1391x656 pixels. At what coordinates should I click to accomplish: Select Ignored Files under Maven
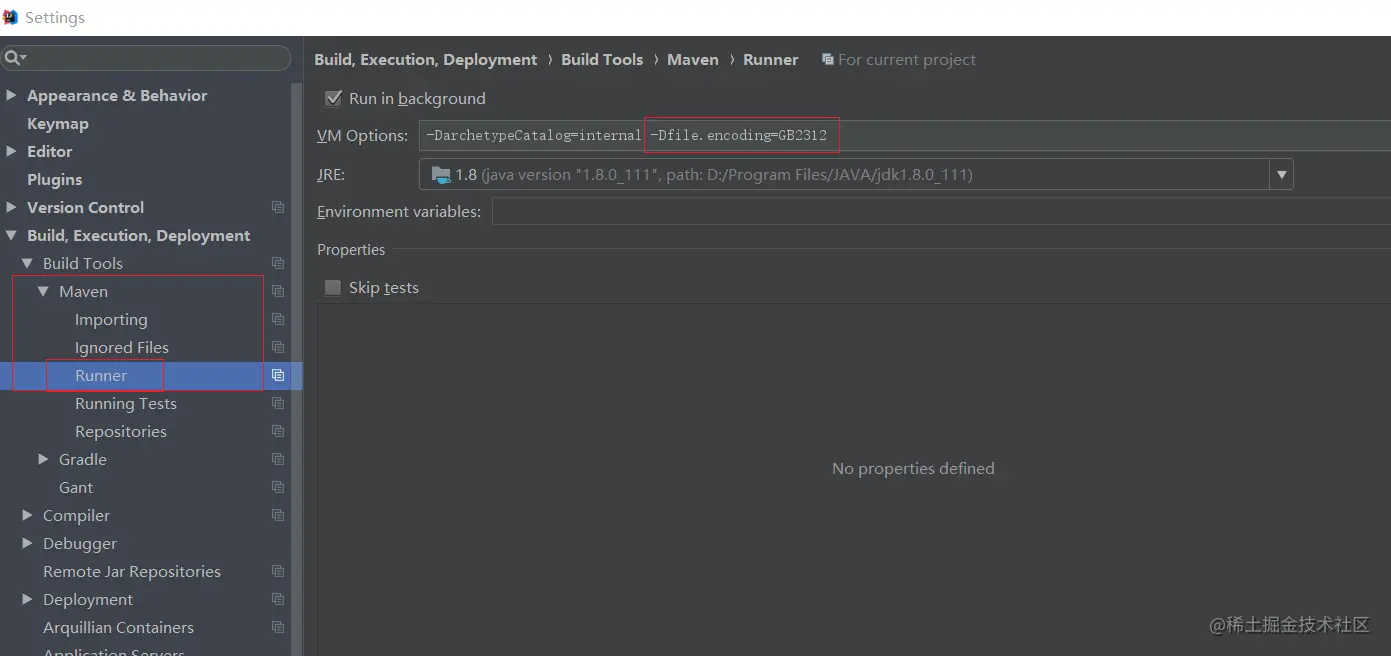pyautogui.click(x=122, y=348)
